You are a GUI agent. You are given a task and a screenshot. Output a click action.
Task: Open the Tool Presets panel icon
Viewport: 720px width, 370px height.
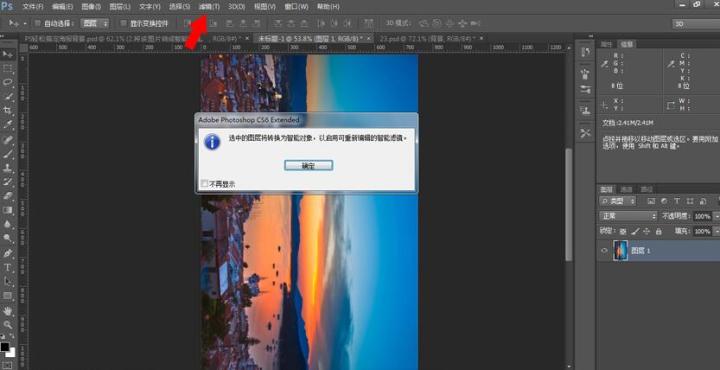click(585, 133)
